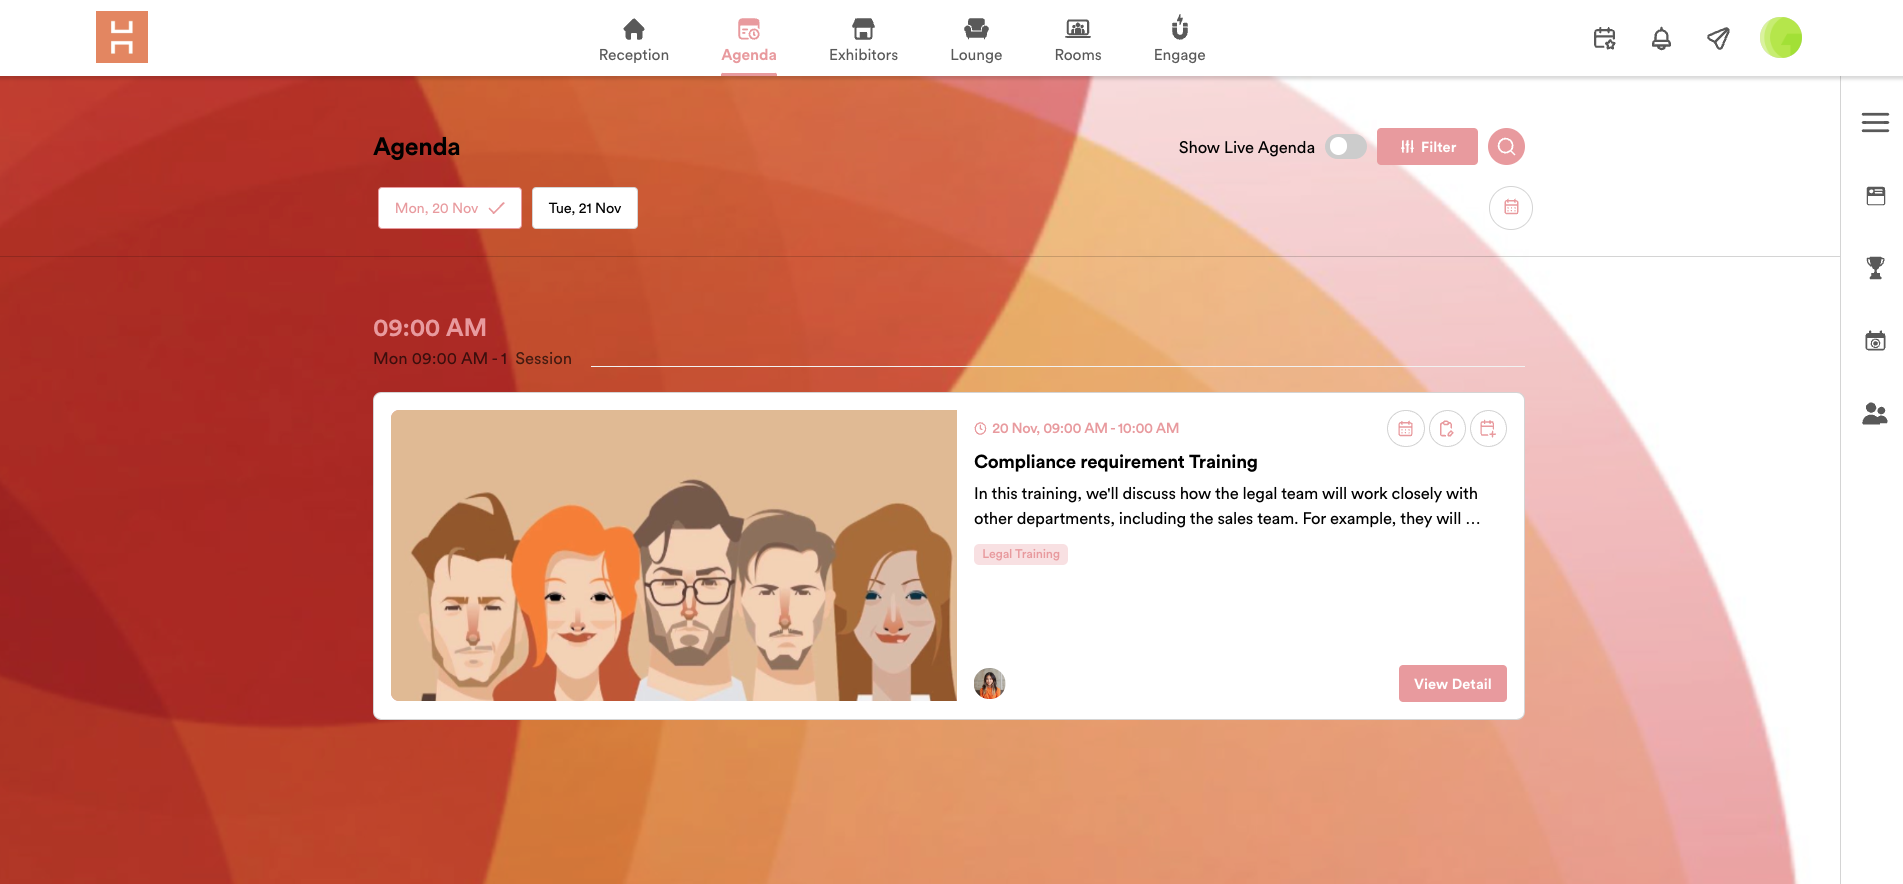The width and height of the screenshot is (1903, 884).
Task: Toggle Show Live Agenda switch
Action: tap(1346, 147)
